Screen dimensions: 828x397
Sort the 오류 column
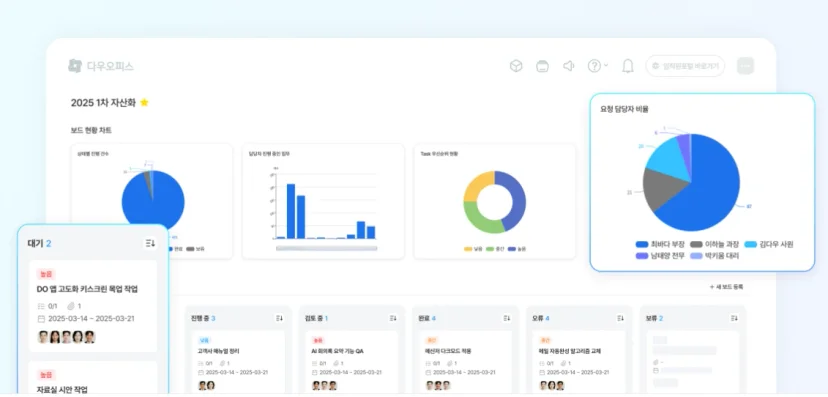(620, 318)
